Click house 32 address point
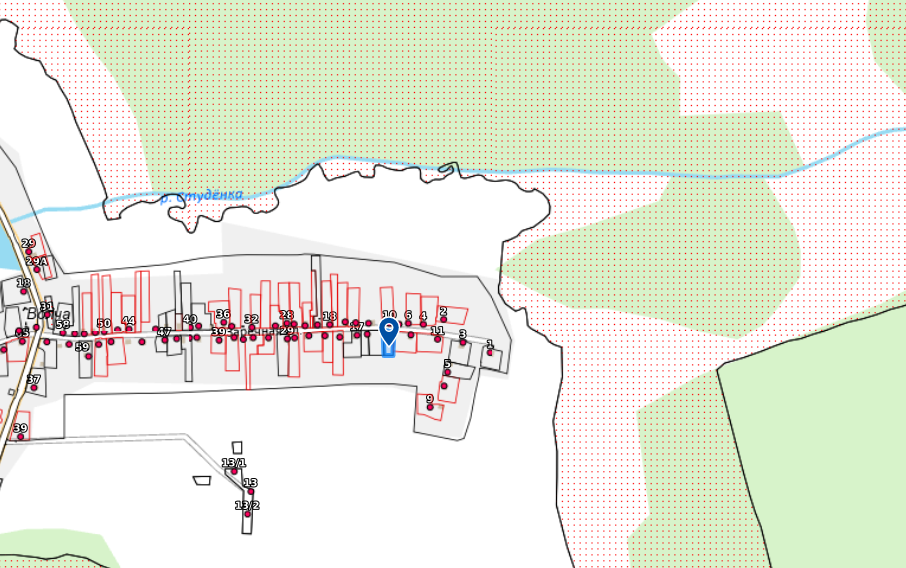906x568 pixels. [x=252, y=327]
